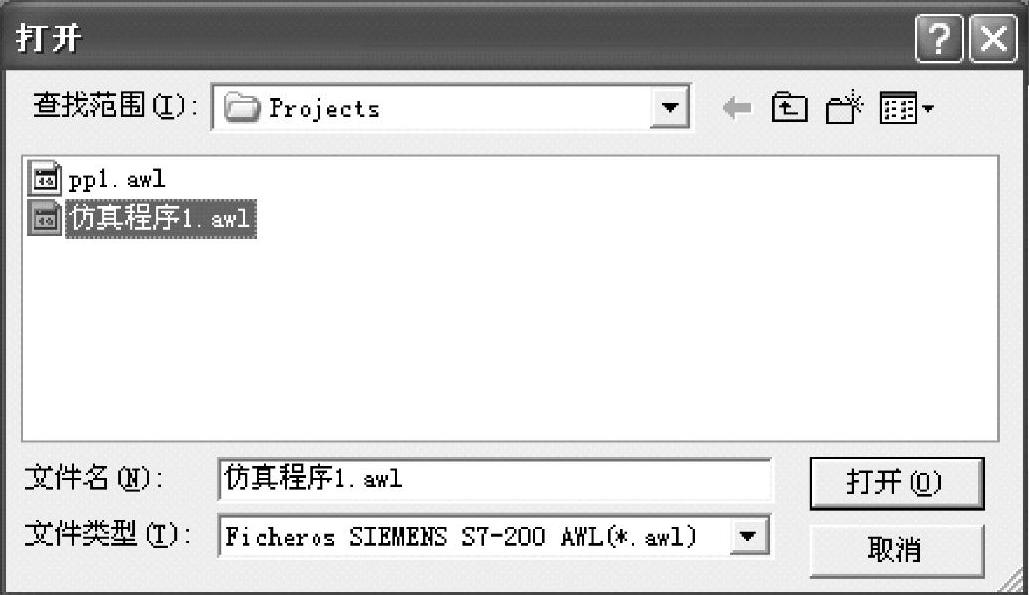The height and width of the screenshot is (595, 1029).
Task: Click the 打开(O) button
Action: coord(897,483)
